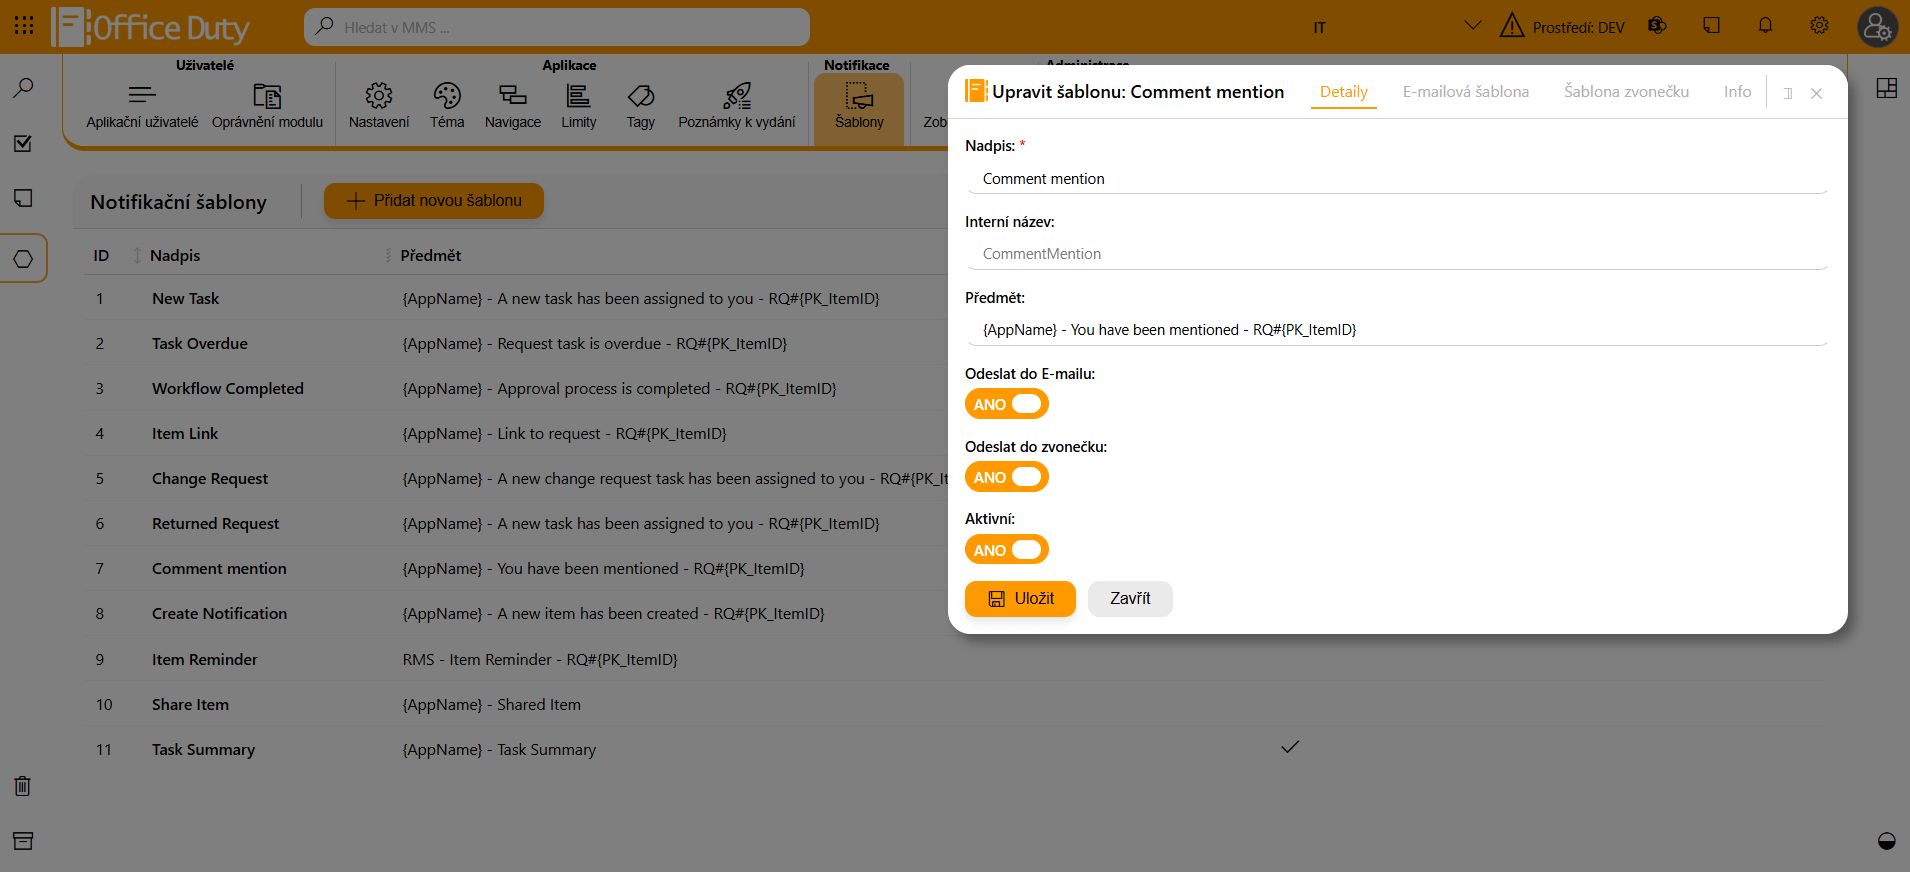
Task: Click the SharePoint icon in top bar
Action: 1657,26
